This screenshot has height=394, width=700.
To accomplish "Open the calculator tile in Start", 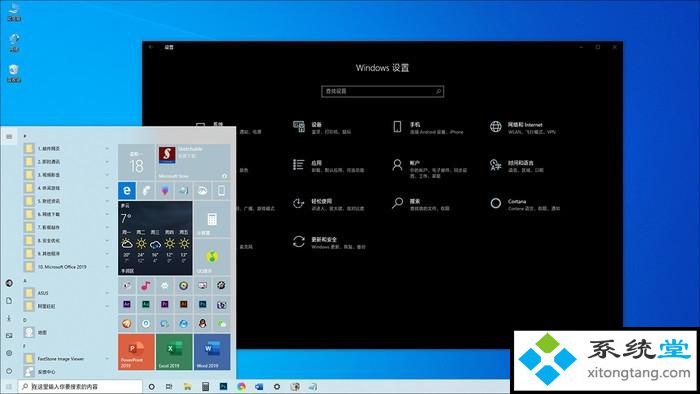I will pyautogui.click(x=212, y=219).
